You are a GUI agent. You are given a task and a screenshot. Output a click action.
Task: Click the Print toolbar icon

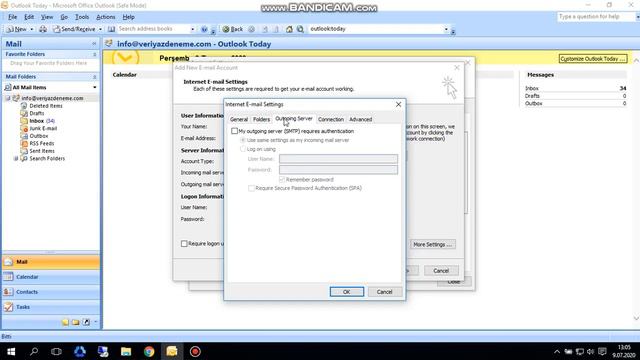pos(43,29)
